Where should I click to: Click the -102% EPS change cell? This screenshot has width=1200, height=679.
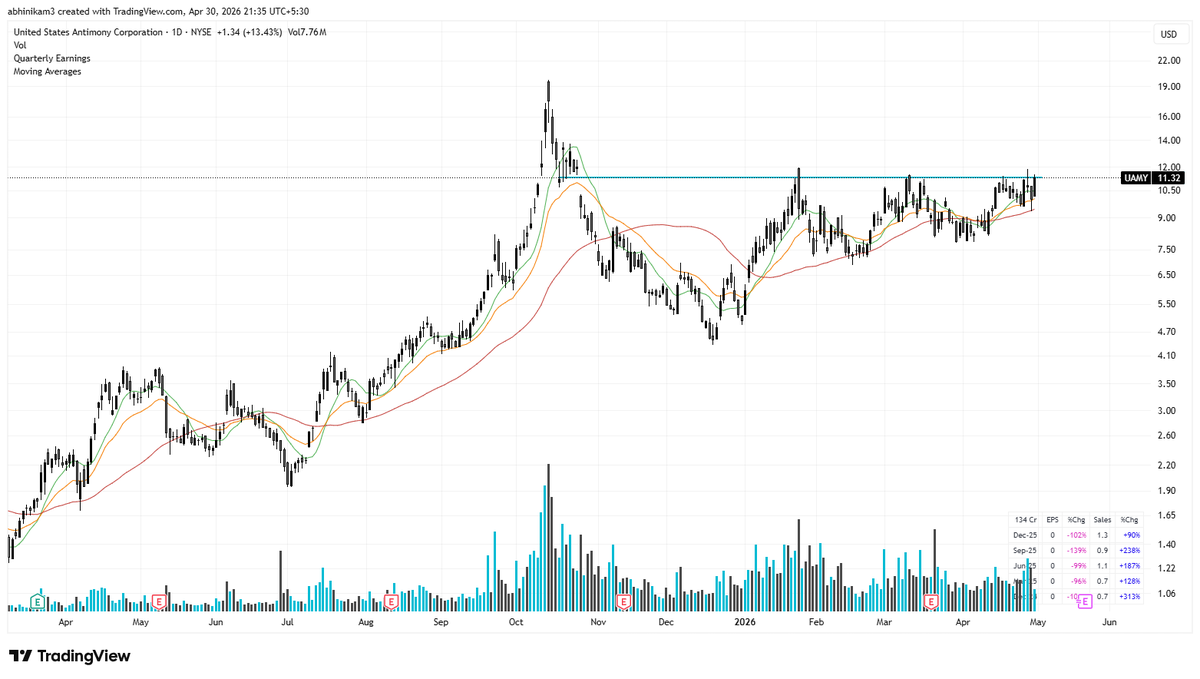point(1076,536)
